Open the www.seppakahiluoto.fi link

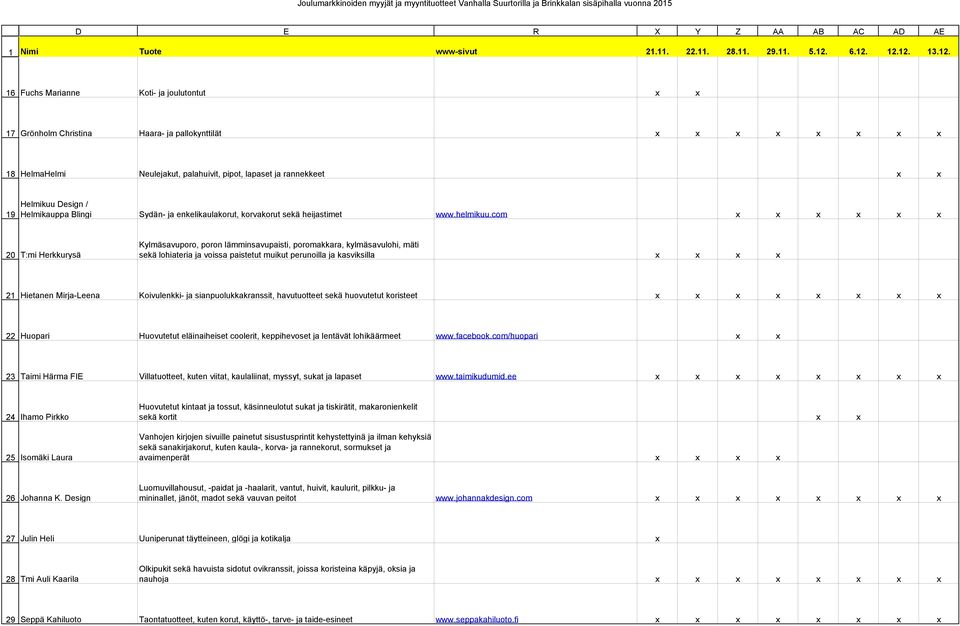coord(477,619)
